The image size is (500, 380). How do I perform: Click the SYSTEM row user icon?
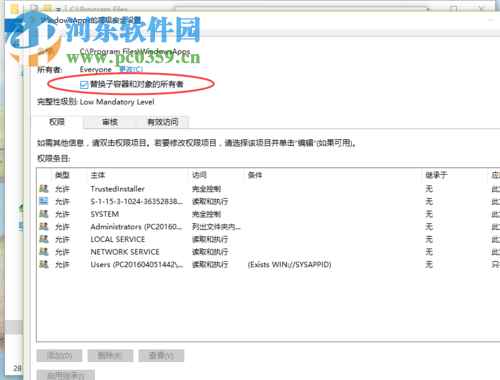coord(44,214)
